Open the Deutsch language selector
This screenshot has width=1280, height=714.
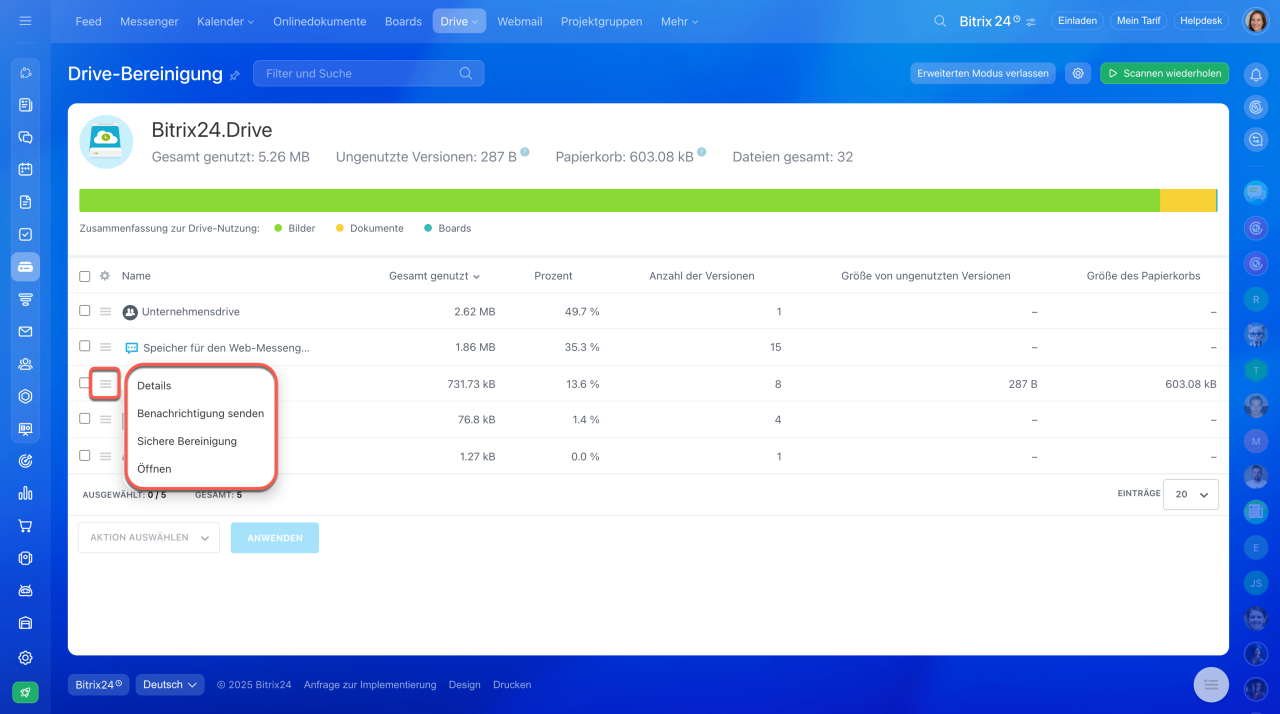coord(170,685)
